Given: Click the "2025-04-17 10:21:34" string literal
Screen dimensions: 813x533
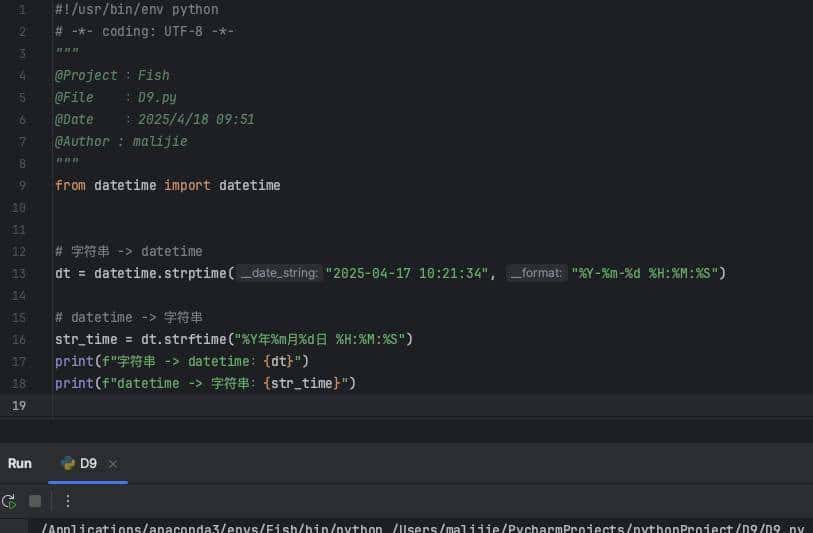Looking at the screenshot, I should click(407, 273).
